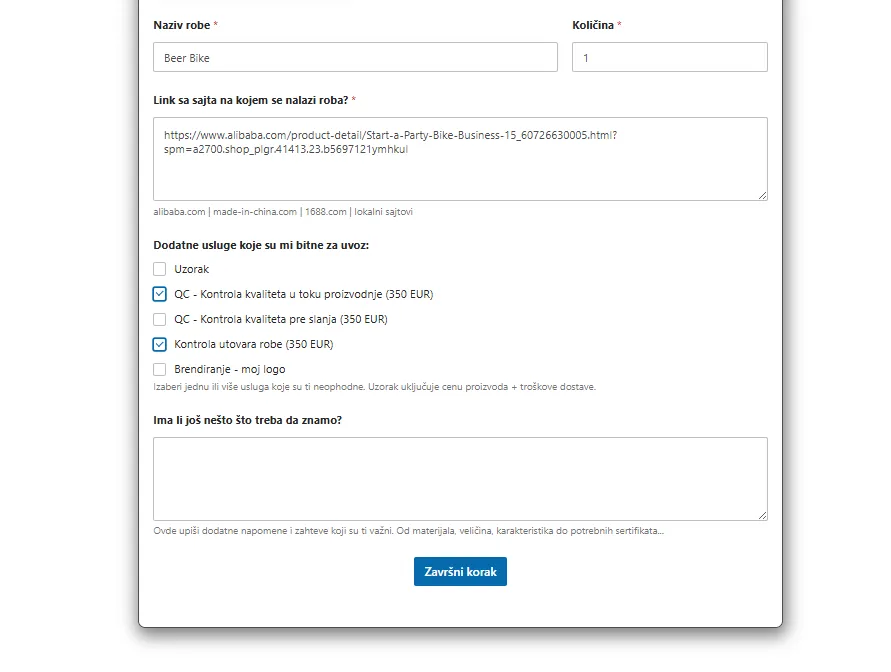Grab the link textarea resize handle
The image size is (891, 672).
[763, 195]
